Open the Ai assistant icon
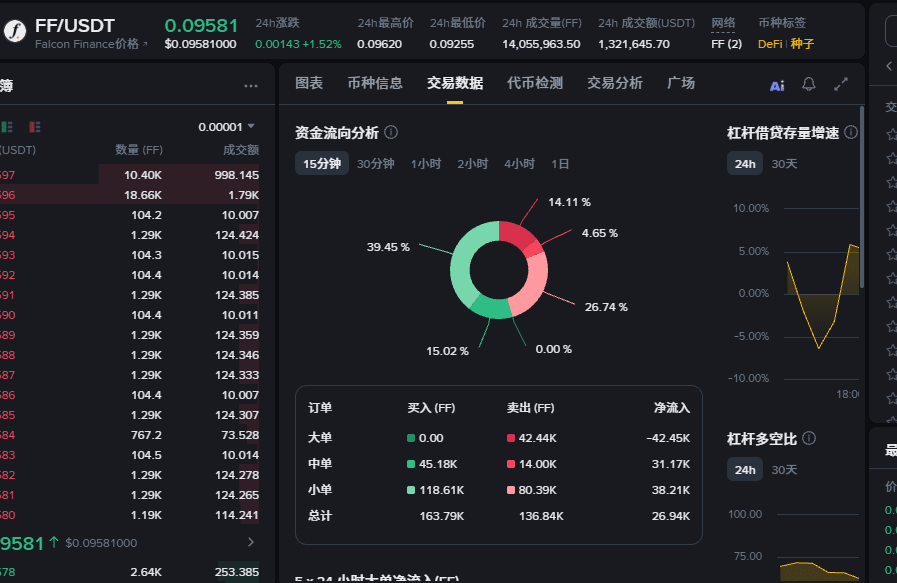 tap(777, 86)
